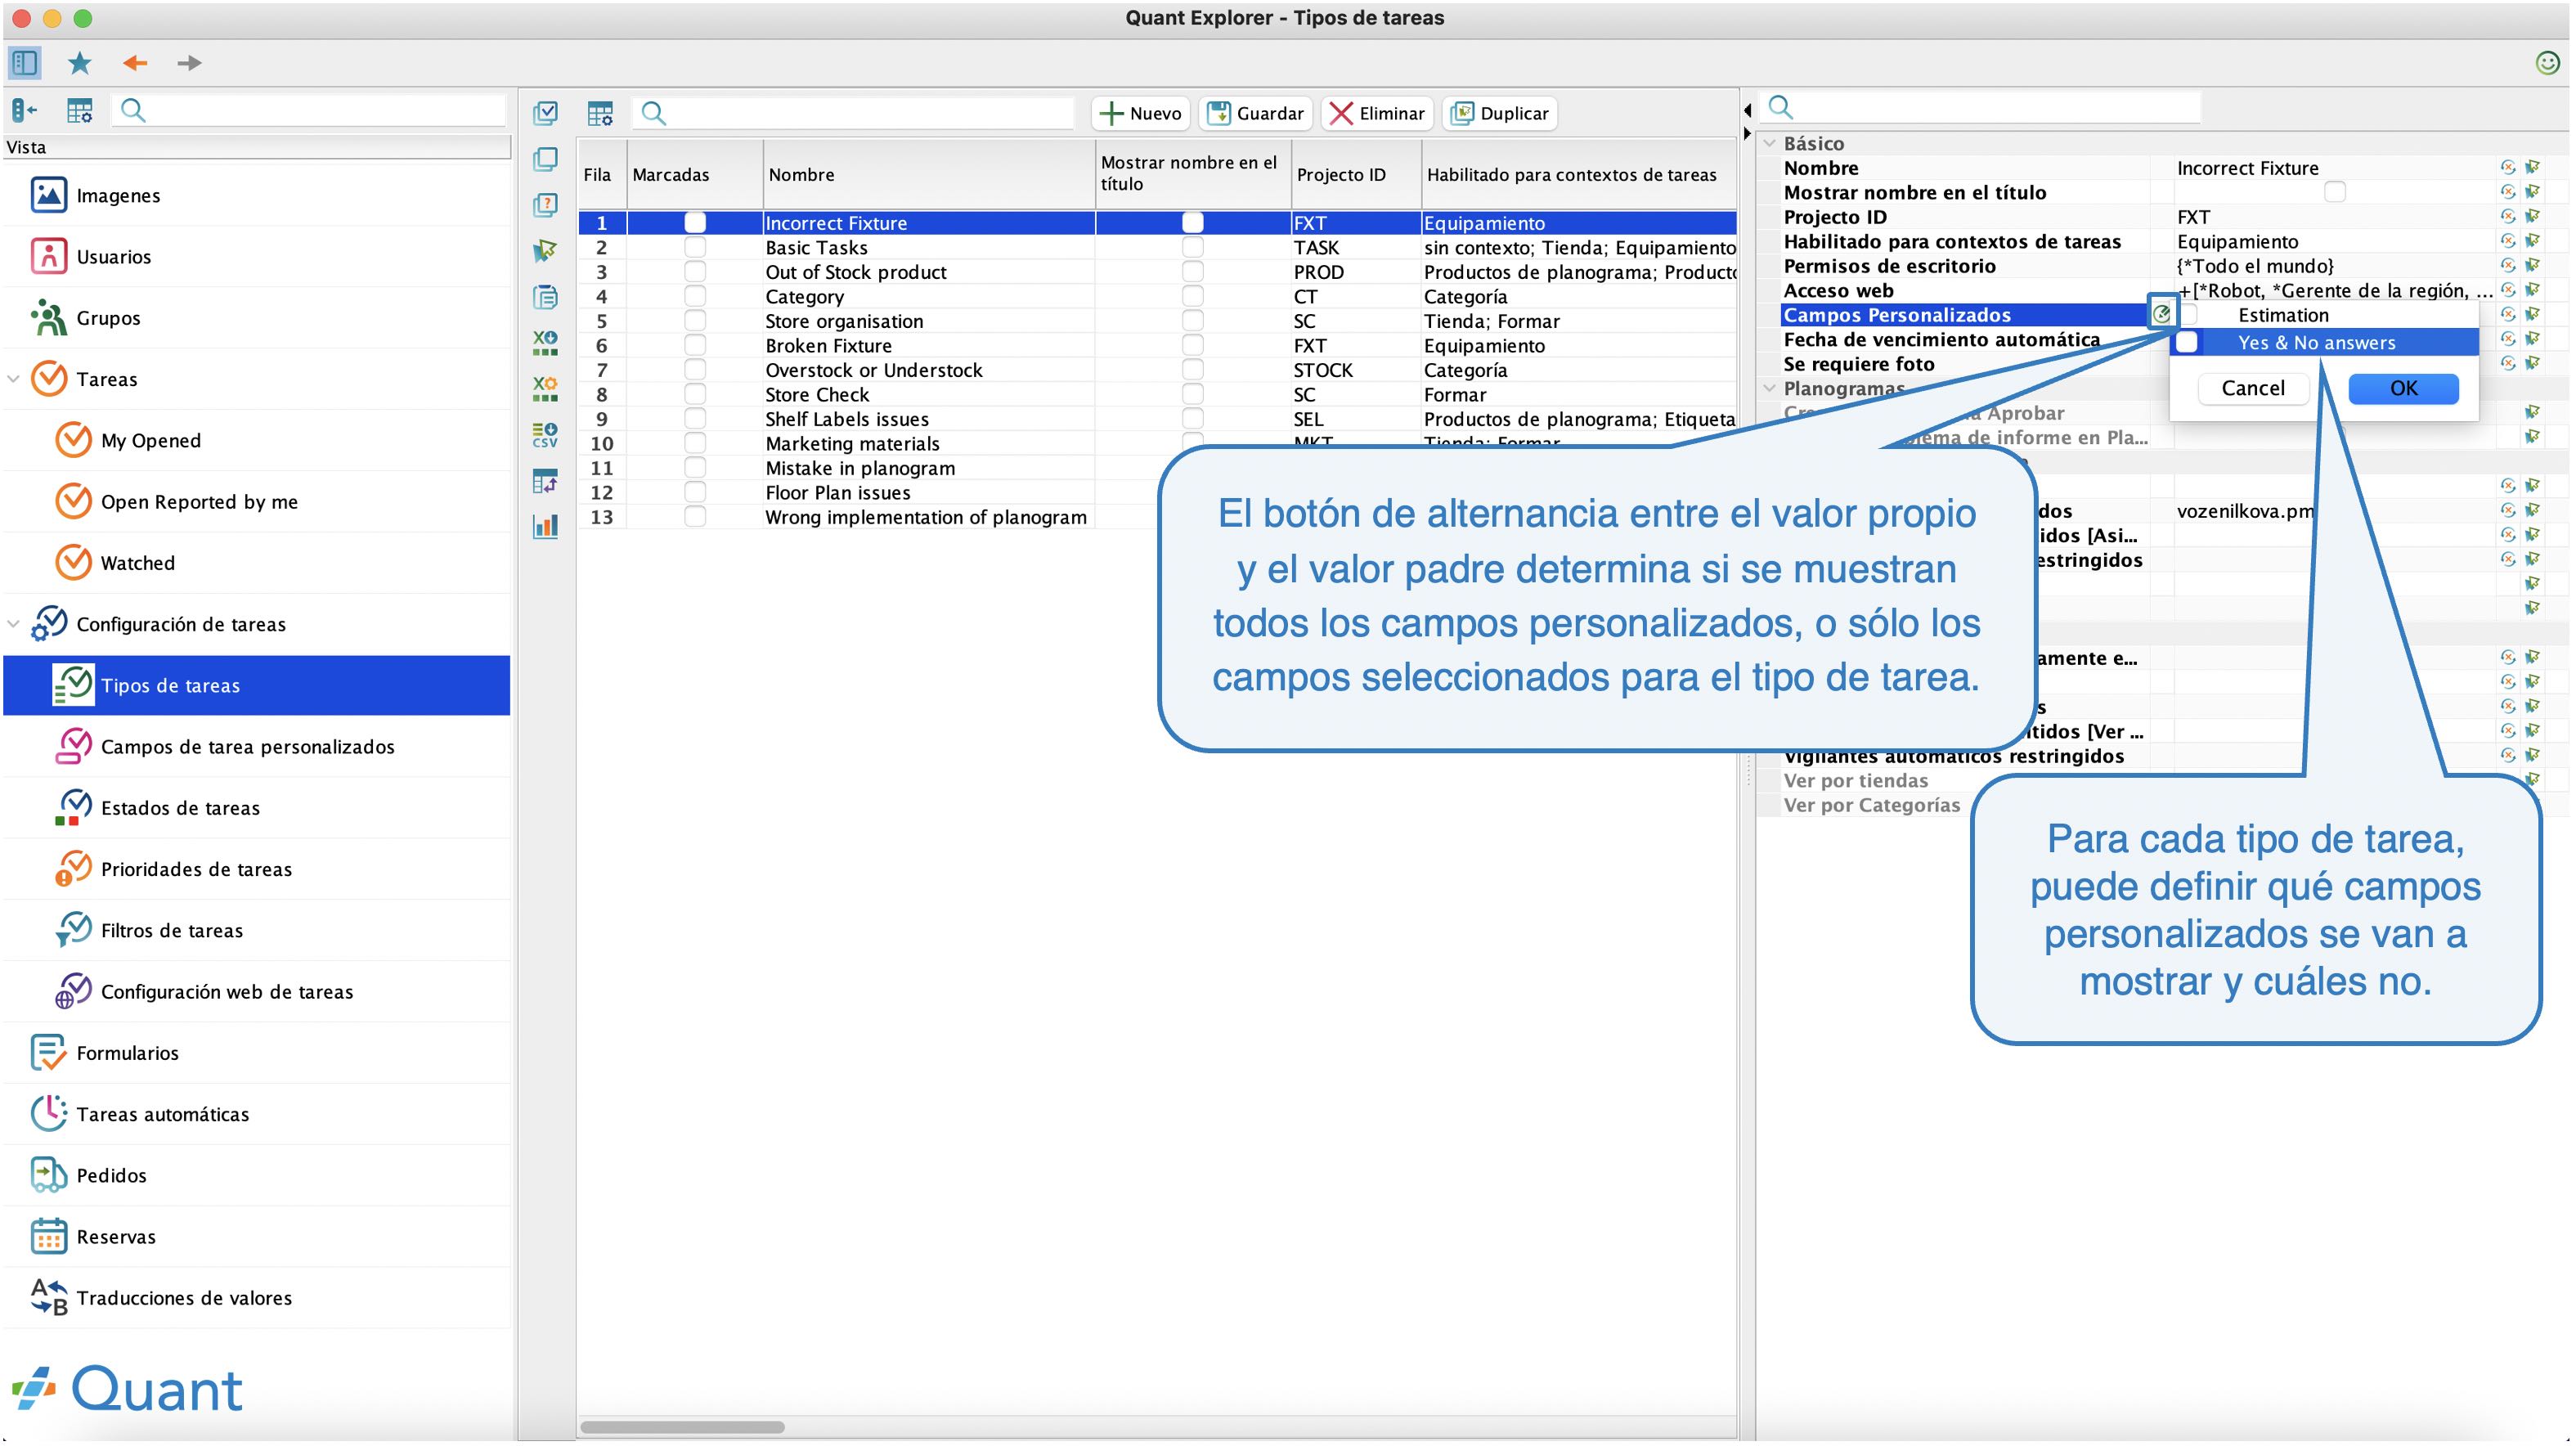Click cursor icon on Projecto ID row
Image resolution: width=2576 pixels, height=1446 pixels.
2532,216
